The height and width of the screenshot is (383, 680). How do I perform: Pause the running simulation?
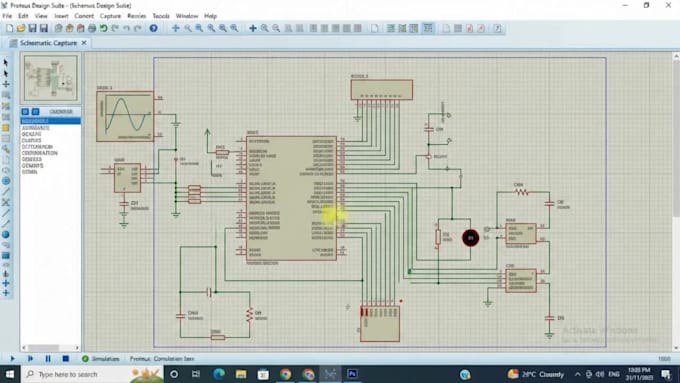pyautogui.click(x=48, y=359)
